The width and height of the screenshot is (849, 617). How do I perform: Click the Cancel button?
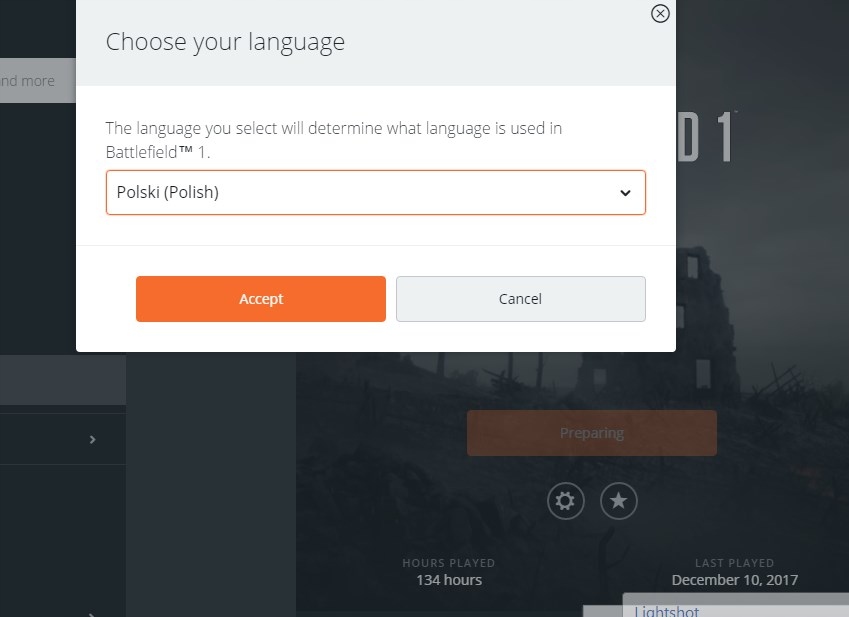(520, 299)
